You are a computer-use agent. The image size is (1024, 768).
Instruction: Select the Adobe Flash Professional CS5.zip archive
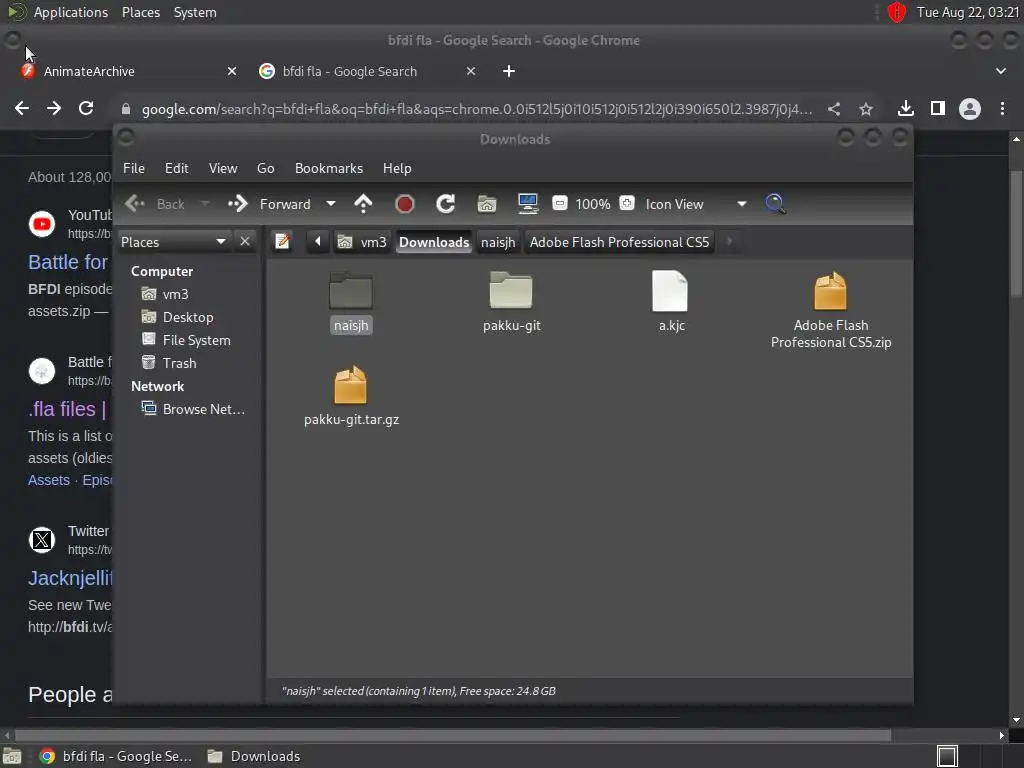pyautogui.click(x=830, y=291)
